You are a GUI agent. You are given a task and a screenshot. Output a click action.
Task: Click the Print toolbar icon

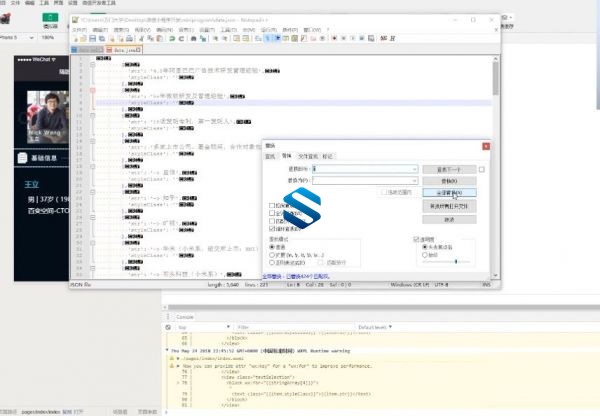point(129,38)
